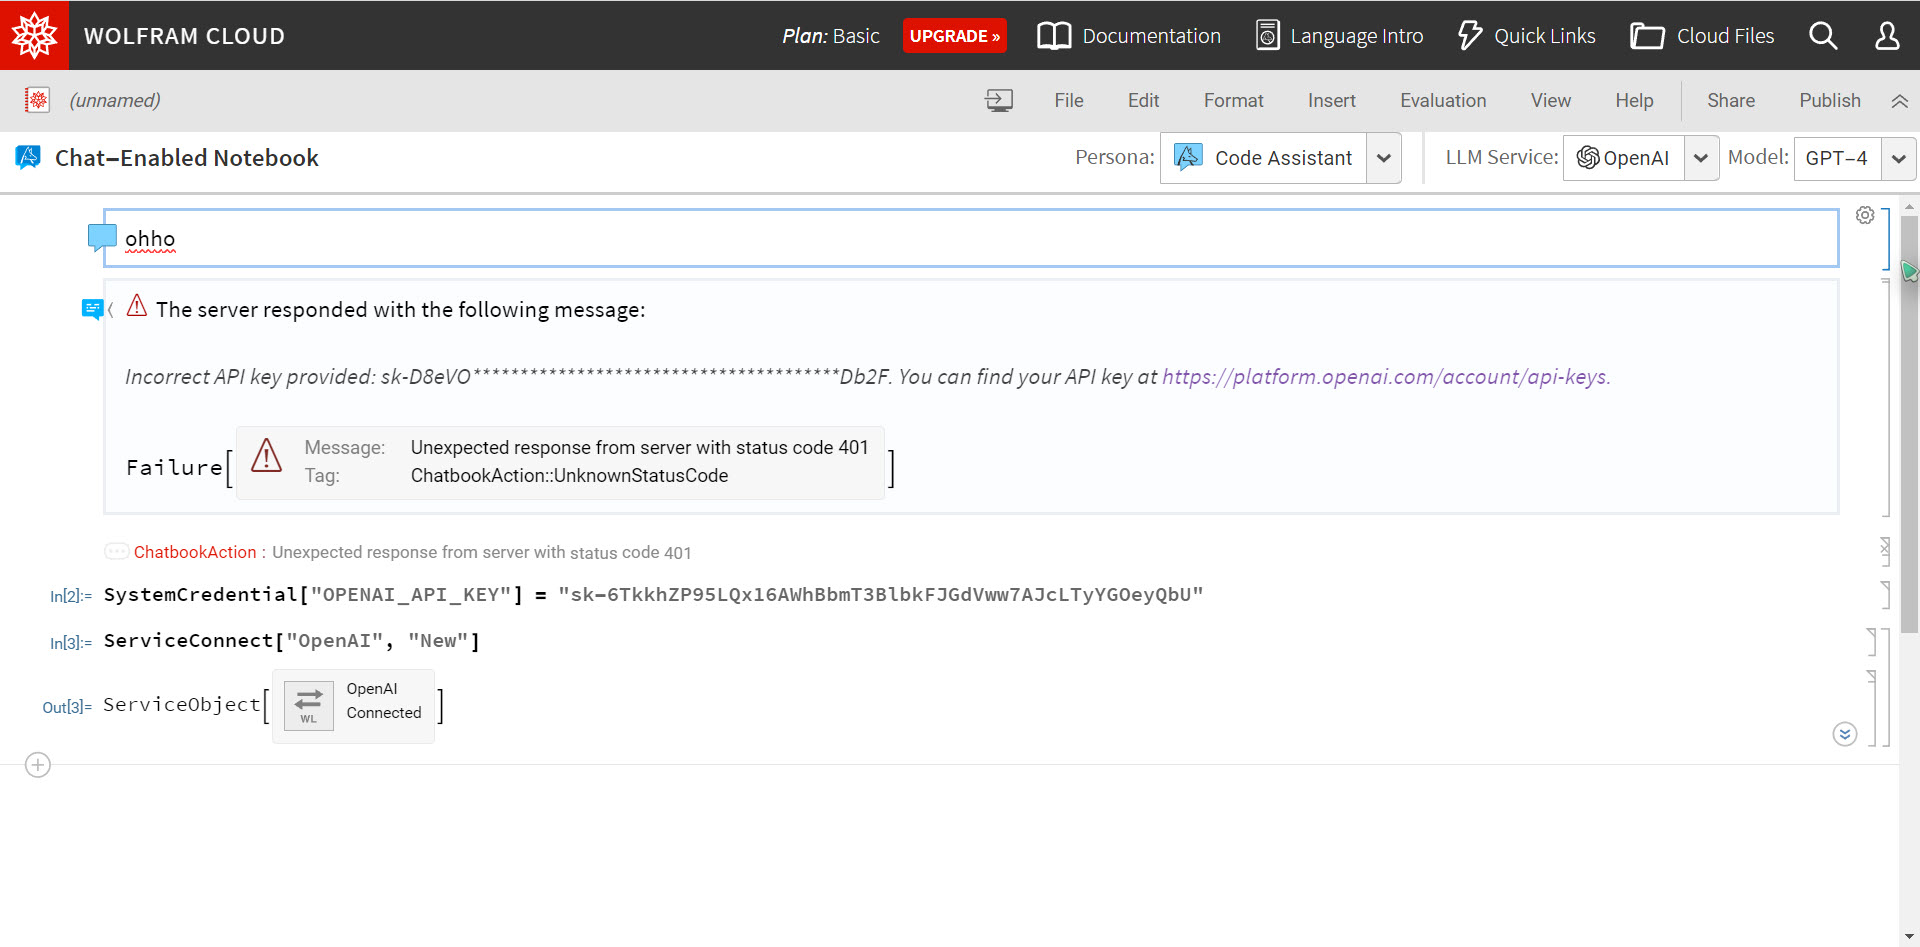Select the Out[3] cell bracket
The image size is (1920, 947).
[1872, 708]
